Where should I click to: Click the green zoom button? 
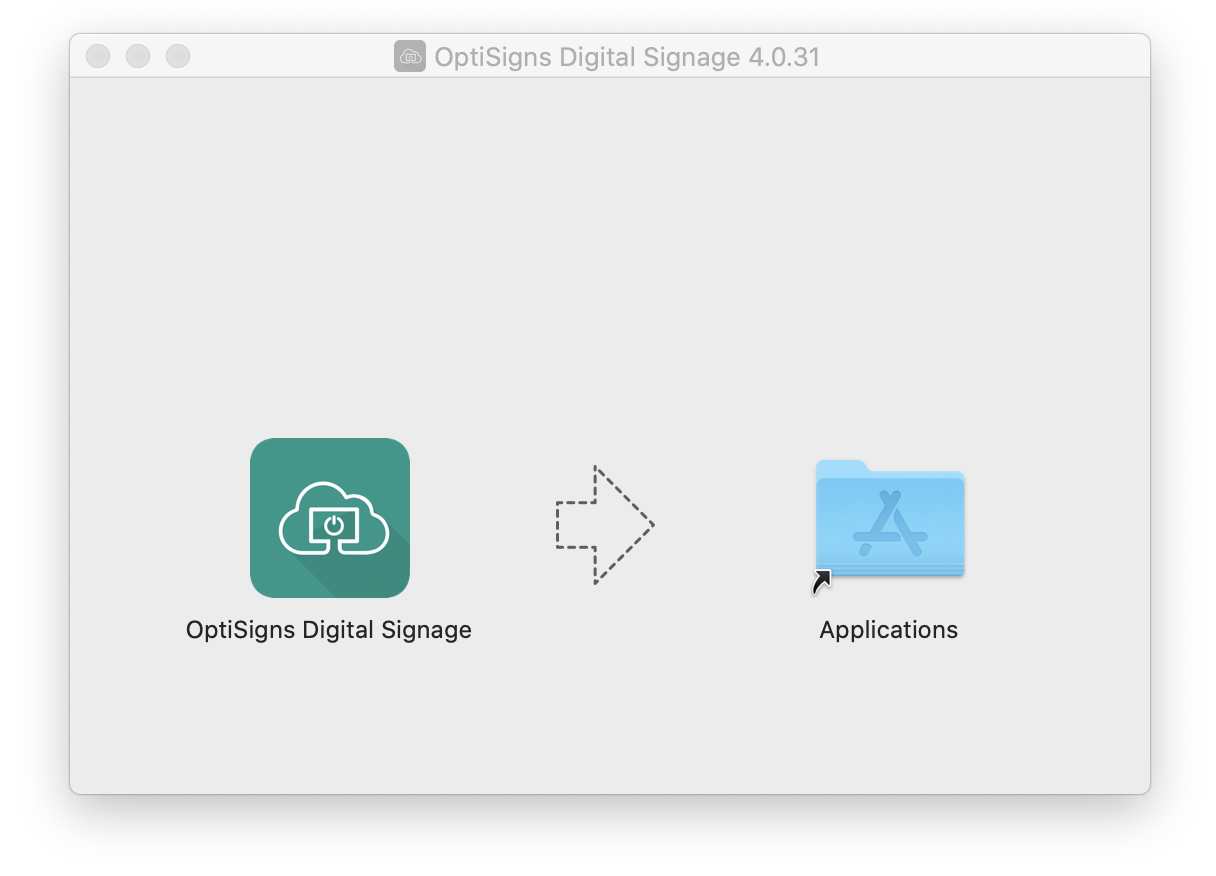click(x=177, y=56)
